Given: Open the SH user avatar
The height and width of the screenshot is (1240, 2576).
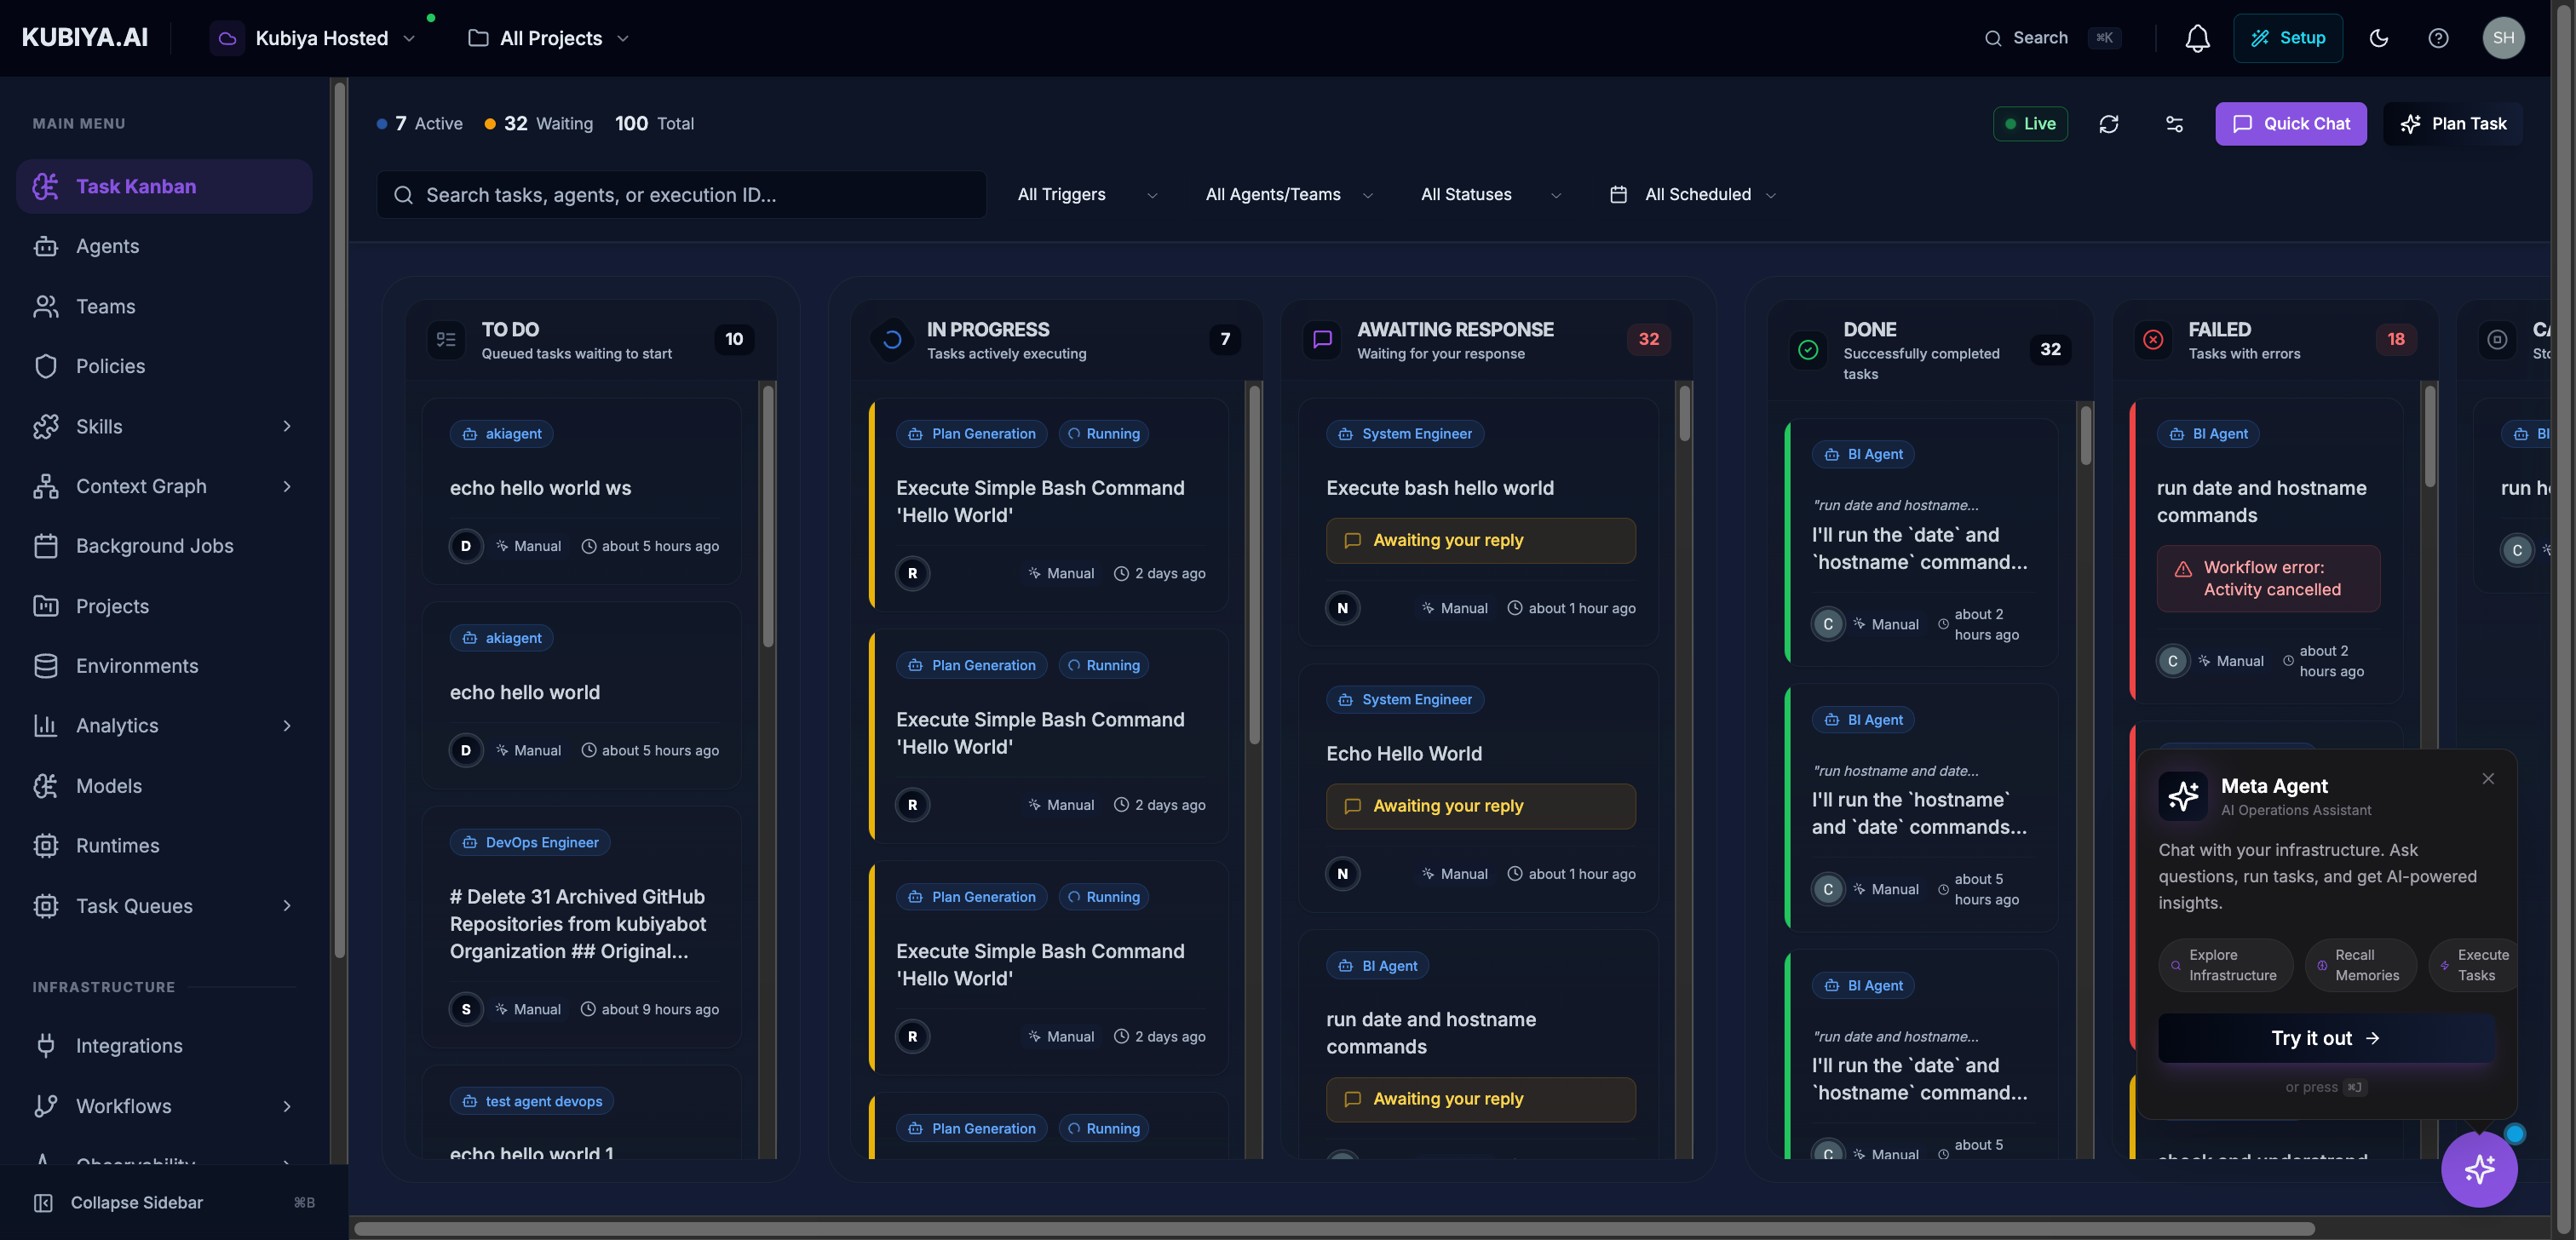Looking at the screenshot, I should coord(2502,38).
